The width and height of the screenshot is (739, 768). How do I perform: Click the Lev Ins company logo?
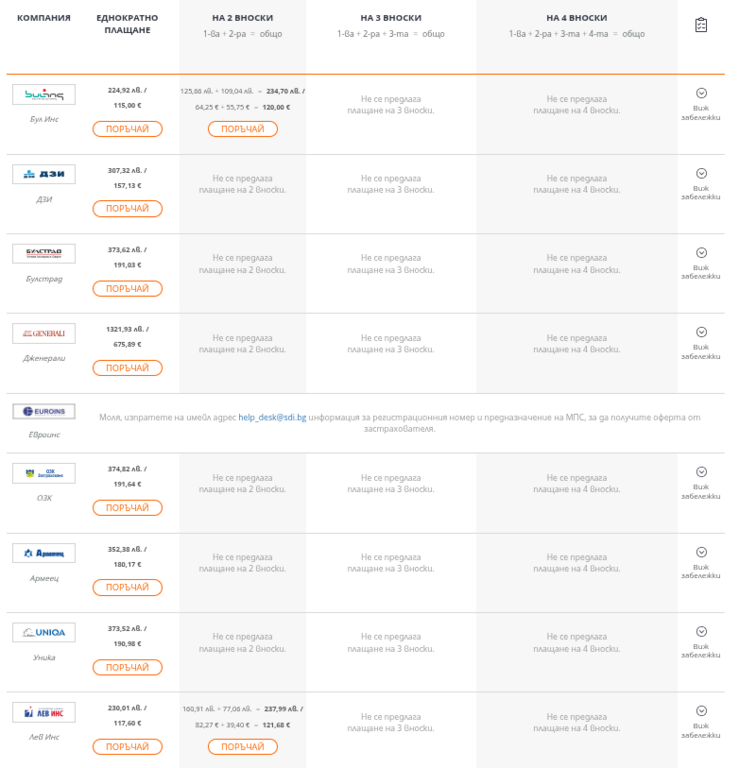click(x=44, y=713)
